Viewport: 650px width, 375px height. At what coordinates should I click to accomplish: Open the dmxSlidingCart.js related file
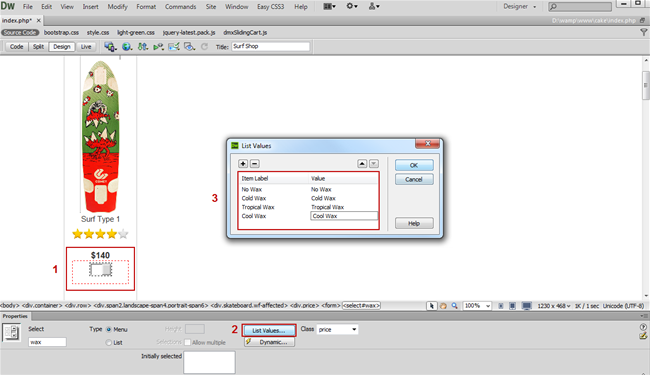pyautogui.click(x=245, y=32)
